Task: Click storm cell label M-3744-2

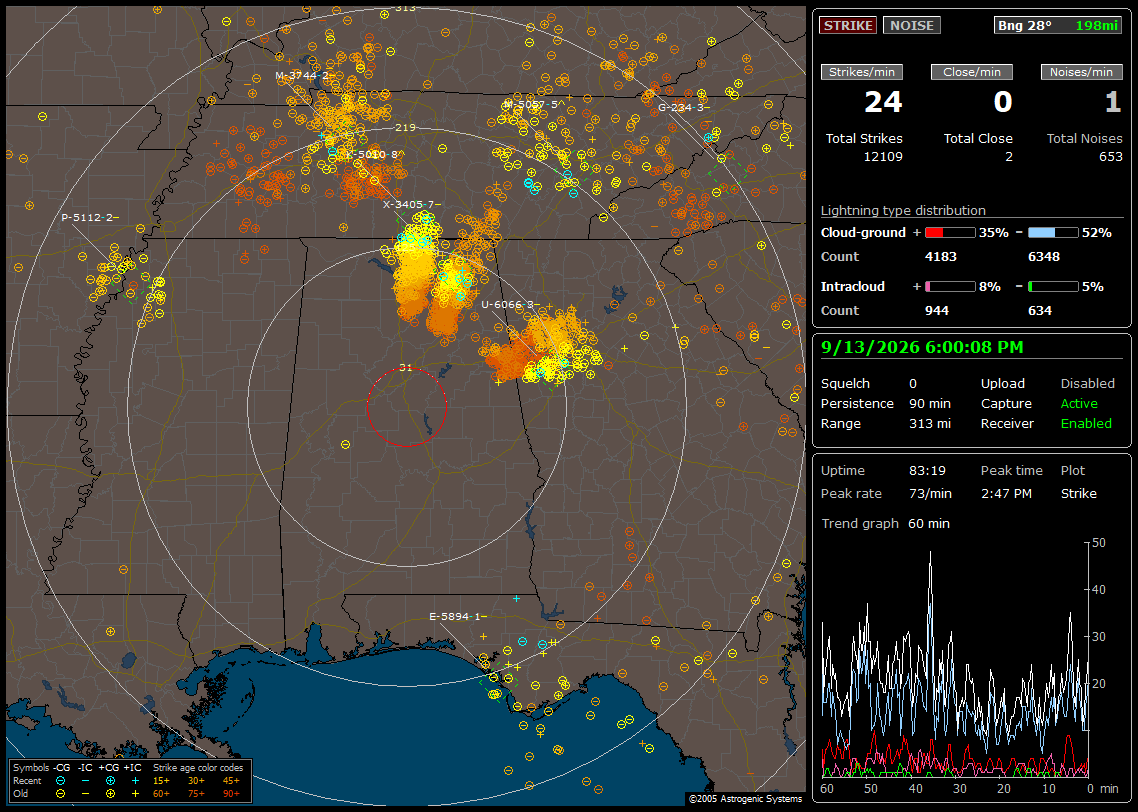Action: pyautogui.click(x=302, y=75)
